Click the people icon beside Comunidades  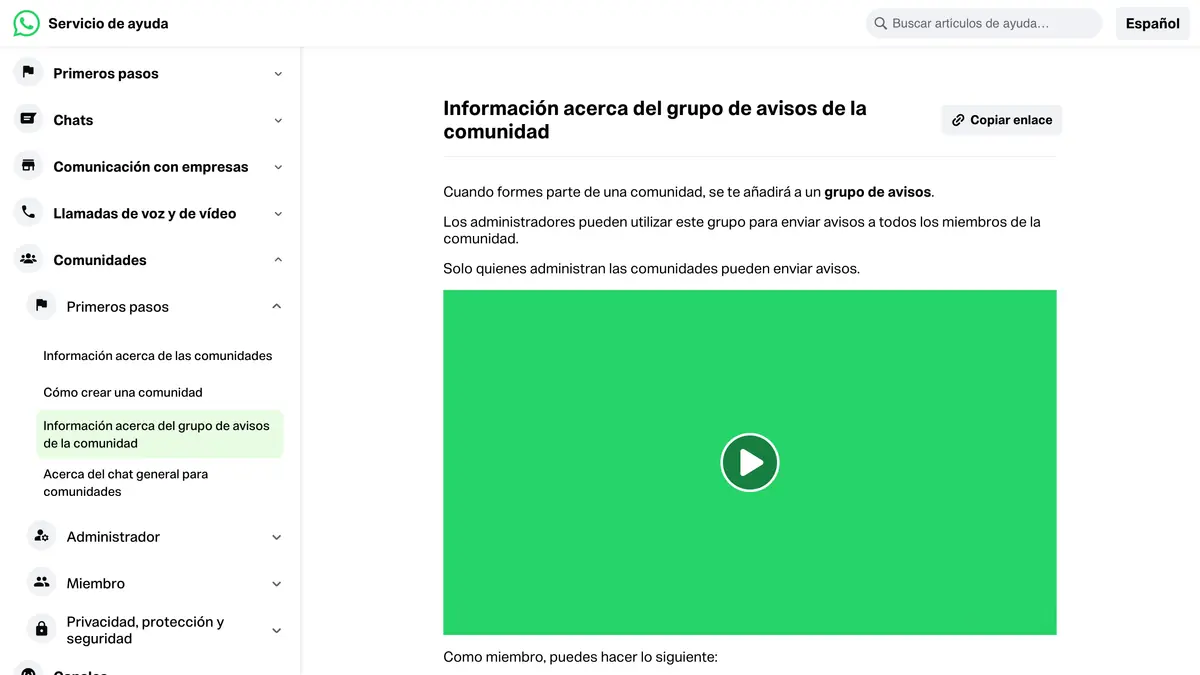tap(28, 259)
